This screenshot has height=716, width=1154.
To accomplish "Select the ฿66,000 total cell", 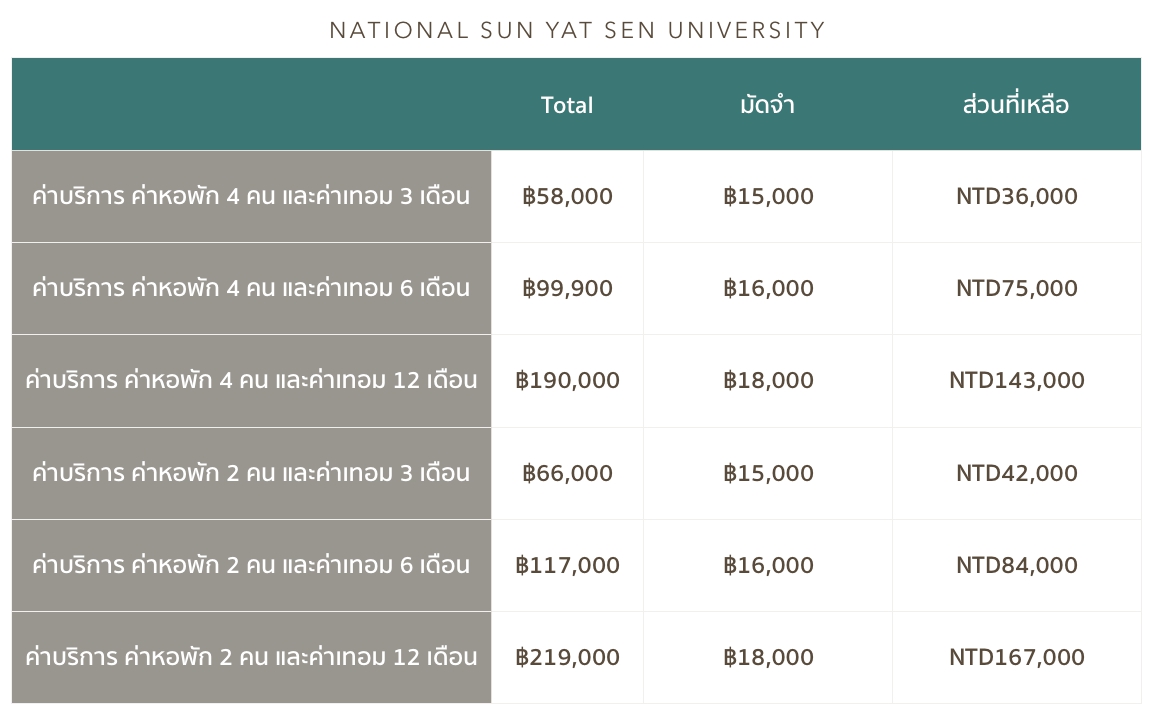I will [x=567, y=473].
